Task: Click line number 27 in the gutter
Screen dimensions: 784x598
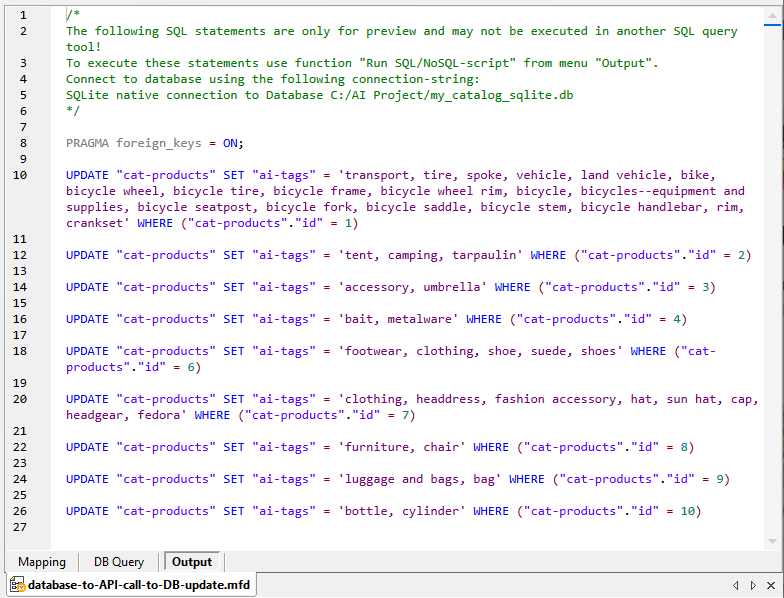Action: [x=21, y=527]
